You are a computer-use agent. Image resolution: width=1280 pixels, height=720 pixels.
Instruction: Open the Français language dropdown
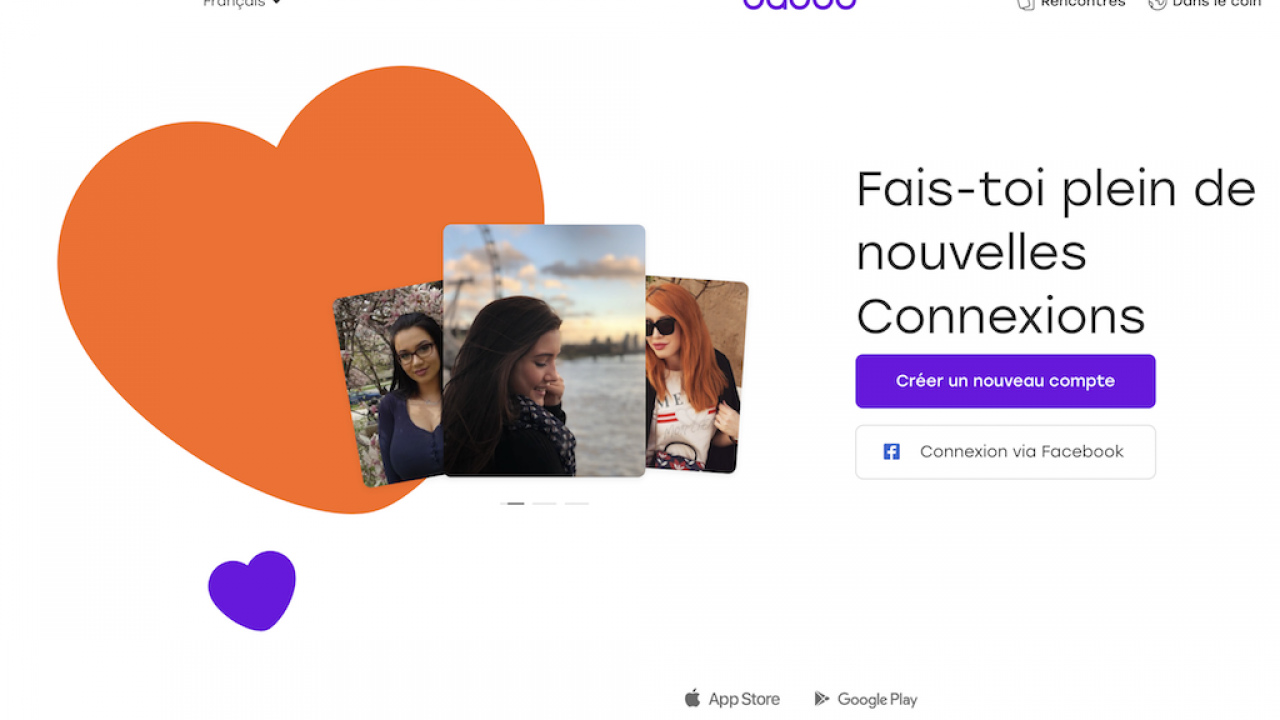[241, 3]
